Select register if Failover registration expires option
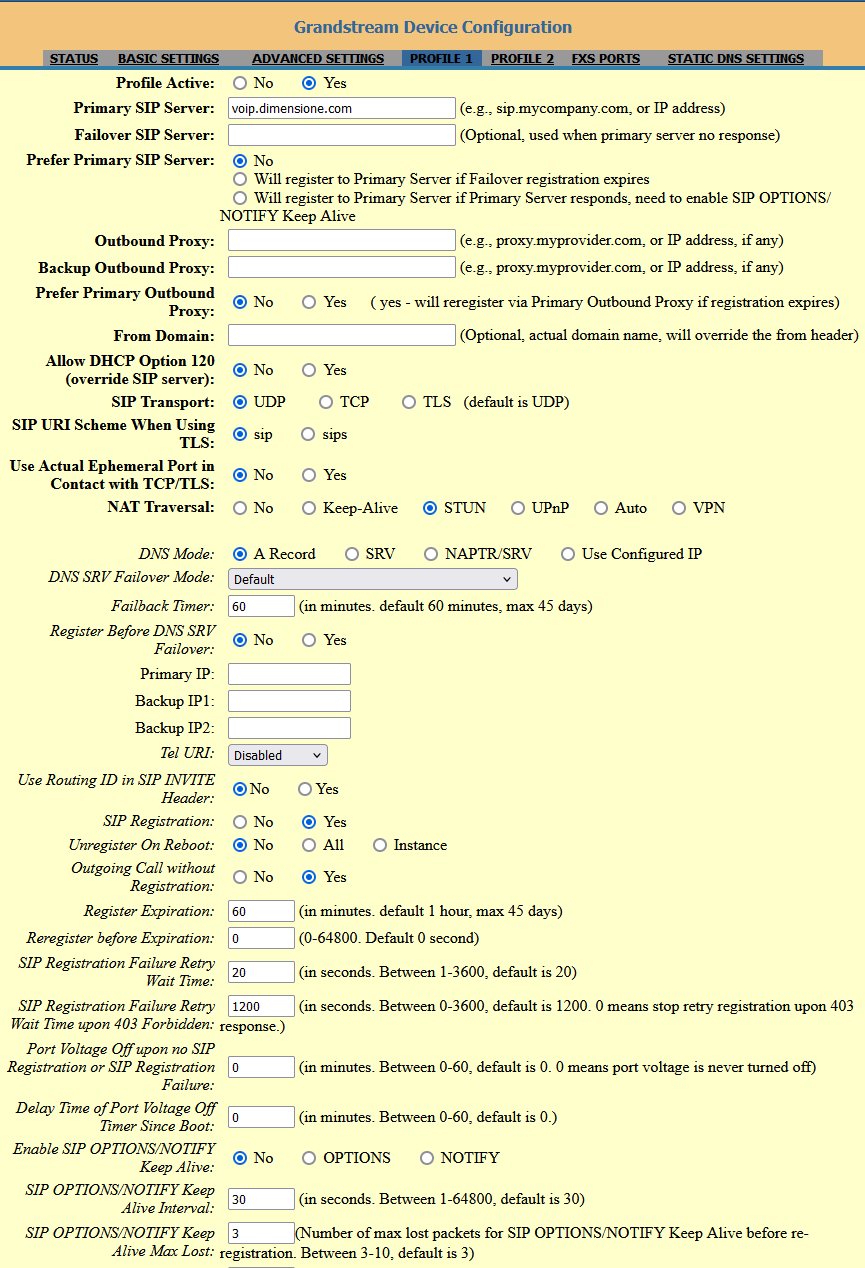Viewport: 865px width, 1268px height. pyautogui.click(x=240, y=179)
